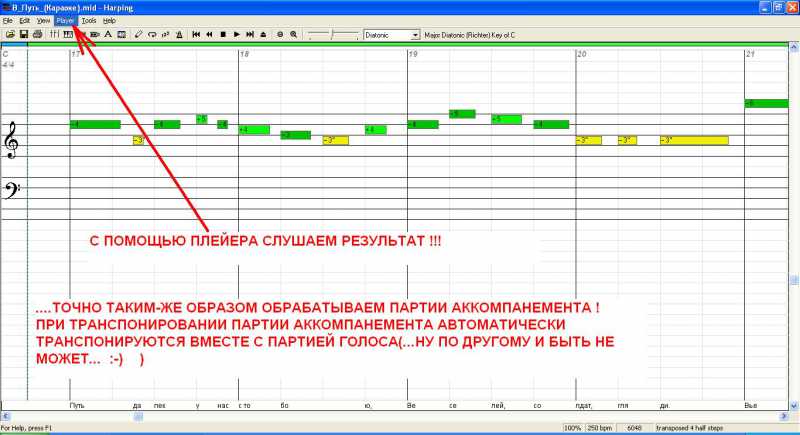Click the grid layout icon after the A

tap(121, 35)
